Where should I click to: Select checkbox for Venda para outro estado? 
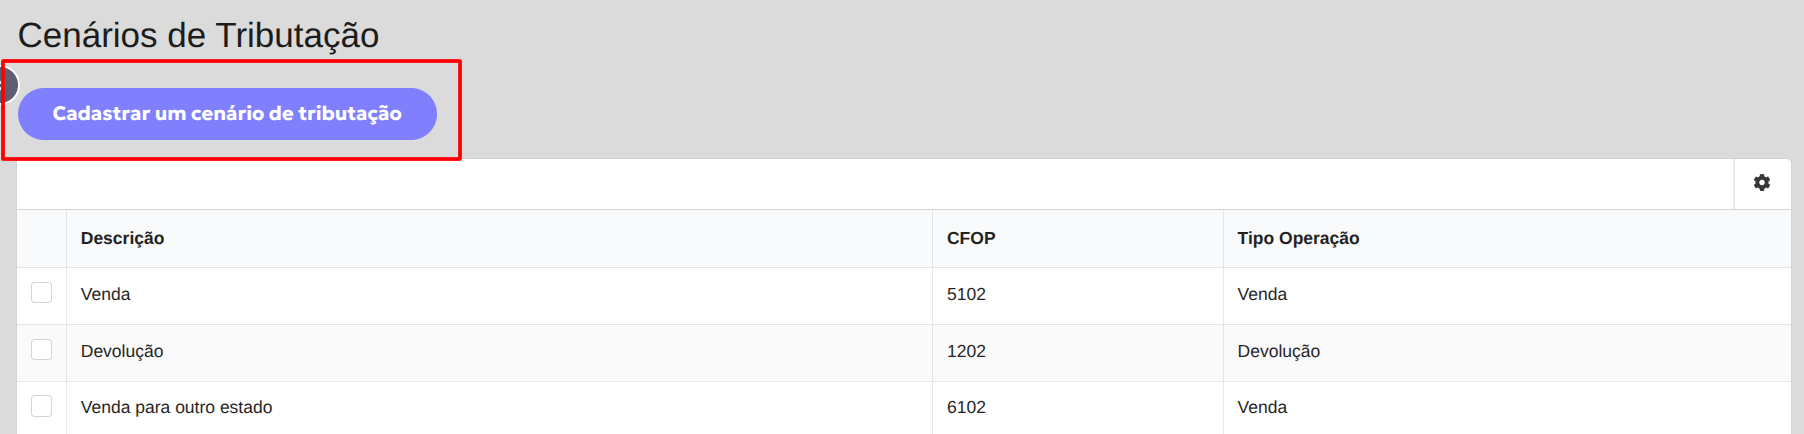tap(41, 405)
